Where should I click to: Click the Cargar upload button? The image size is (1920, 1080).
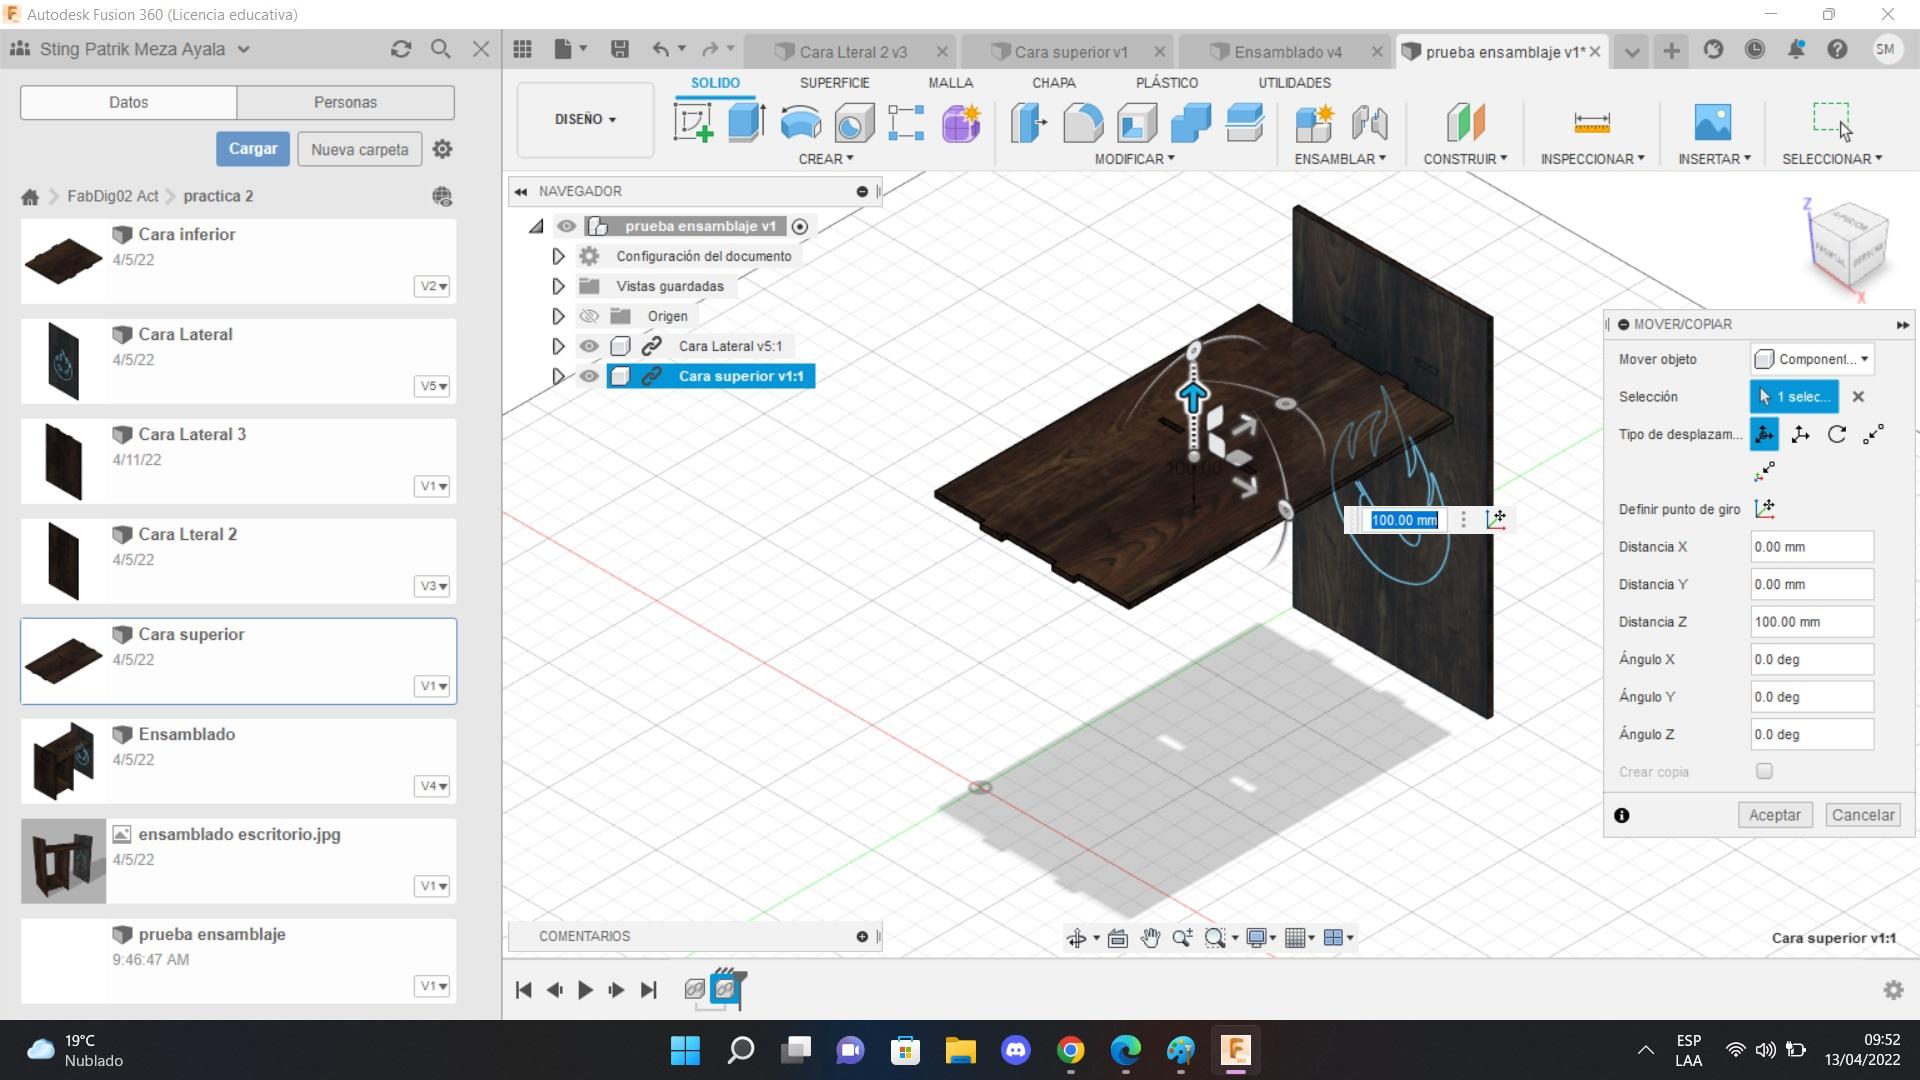coord(253,149)
